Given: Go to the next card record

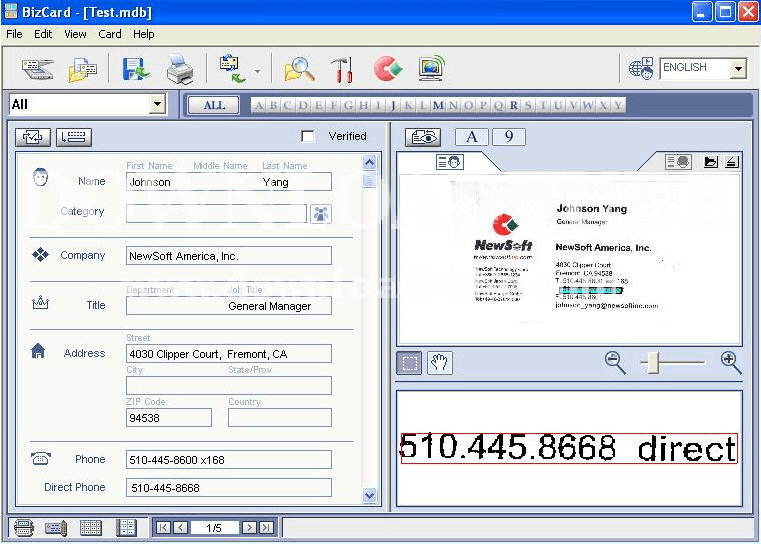Looking at the screenshot, I should pos(249,528).
